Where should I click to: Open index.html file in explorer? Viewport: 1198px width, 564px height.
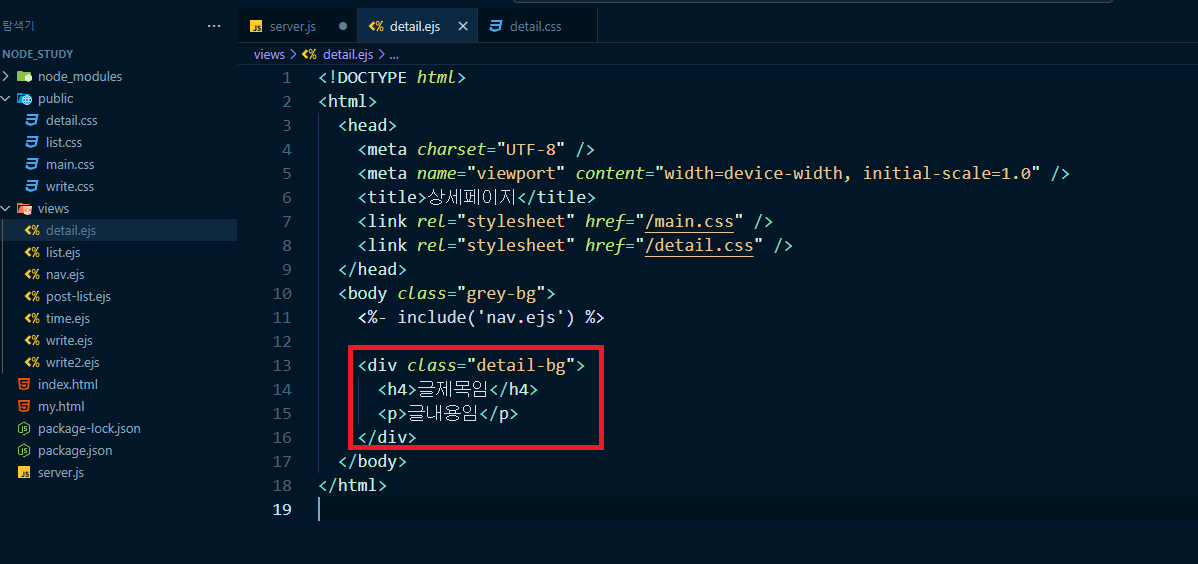(x=67, y=384)
